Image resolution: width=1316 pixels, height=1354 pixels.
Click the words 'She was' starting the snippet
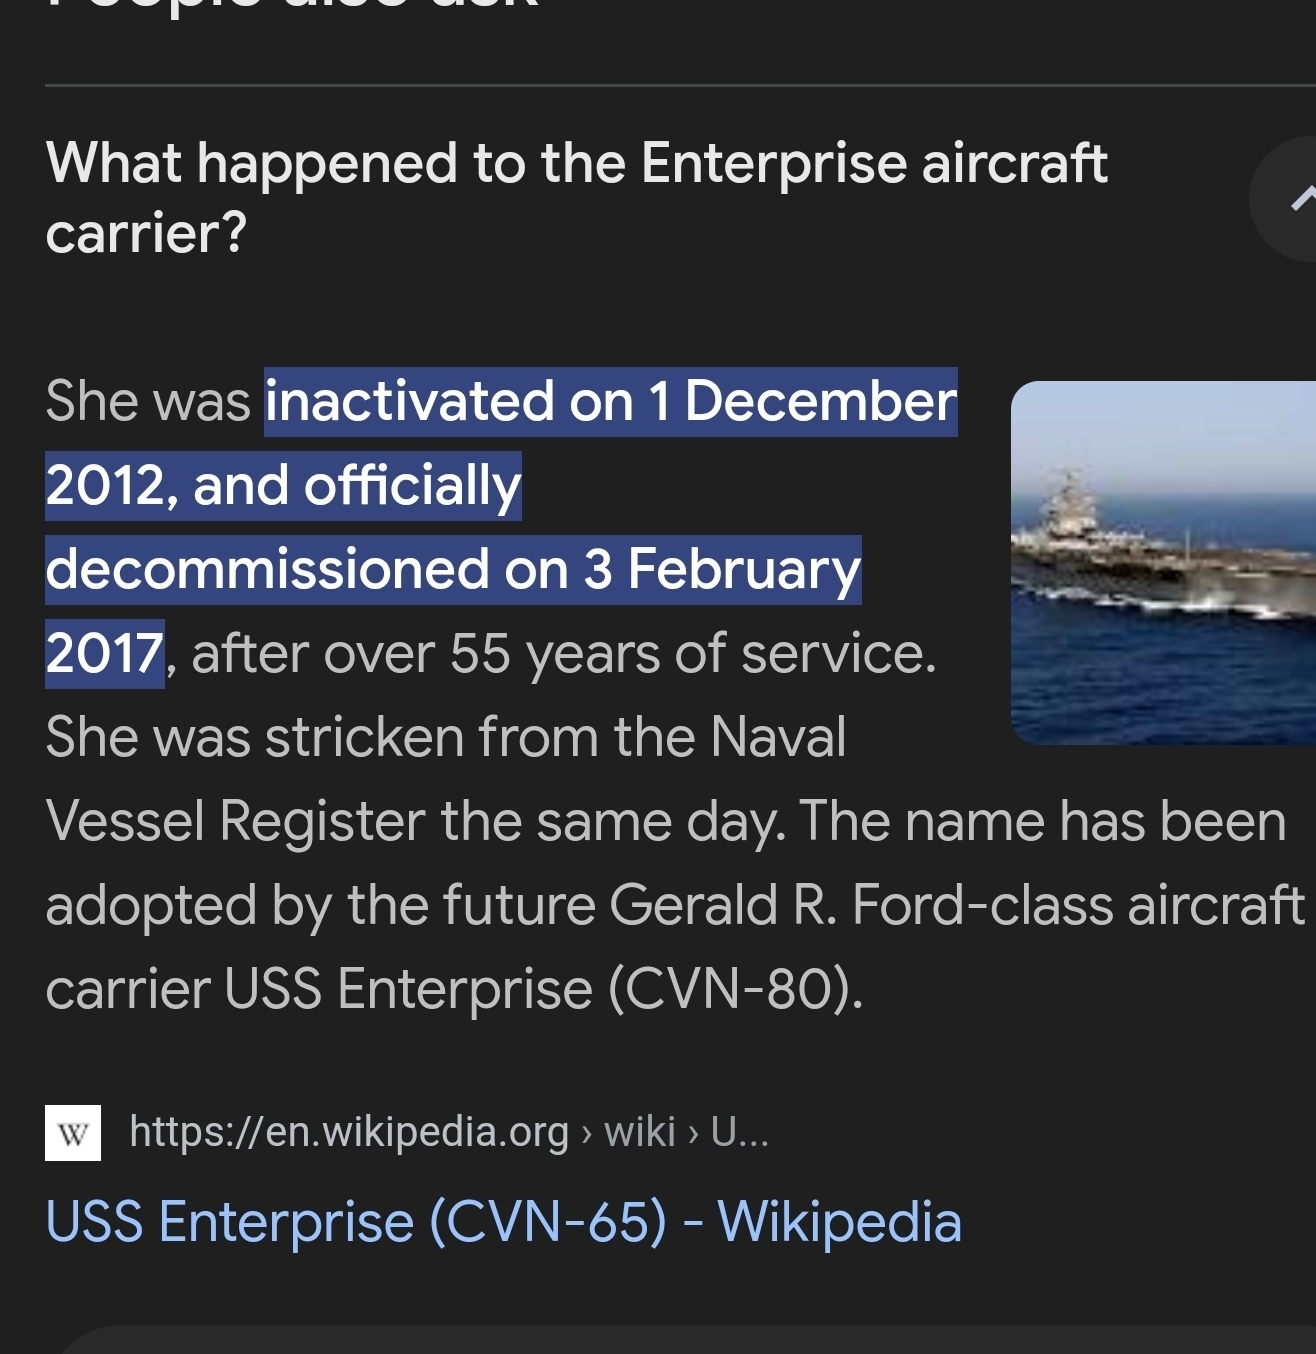click(148, 402)
